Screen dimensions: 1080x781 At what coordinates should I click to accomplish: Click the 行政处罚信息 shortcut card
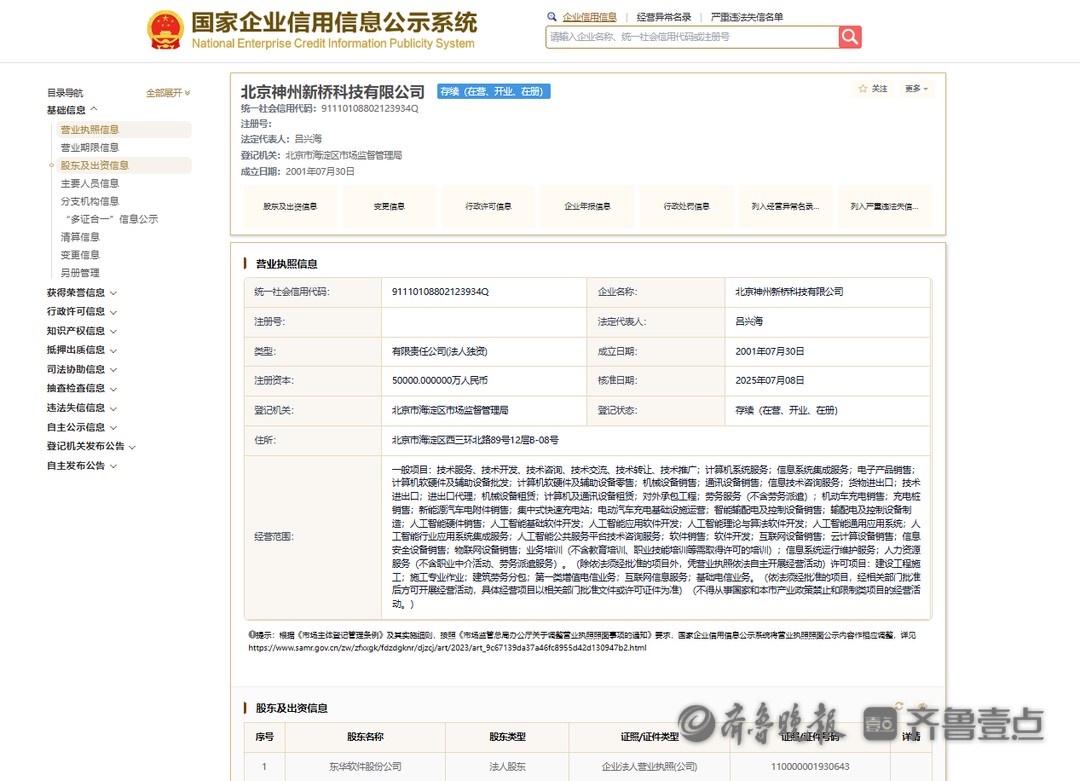click(687, 207)
